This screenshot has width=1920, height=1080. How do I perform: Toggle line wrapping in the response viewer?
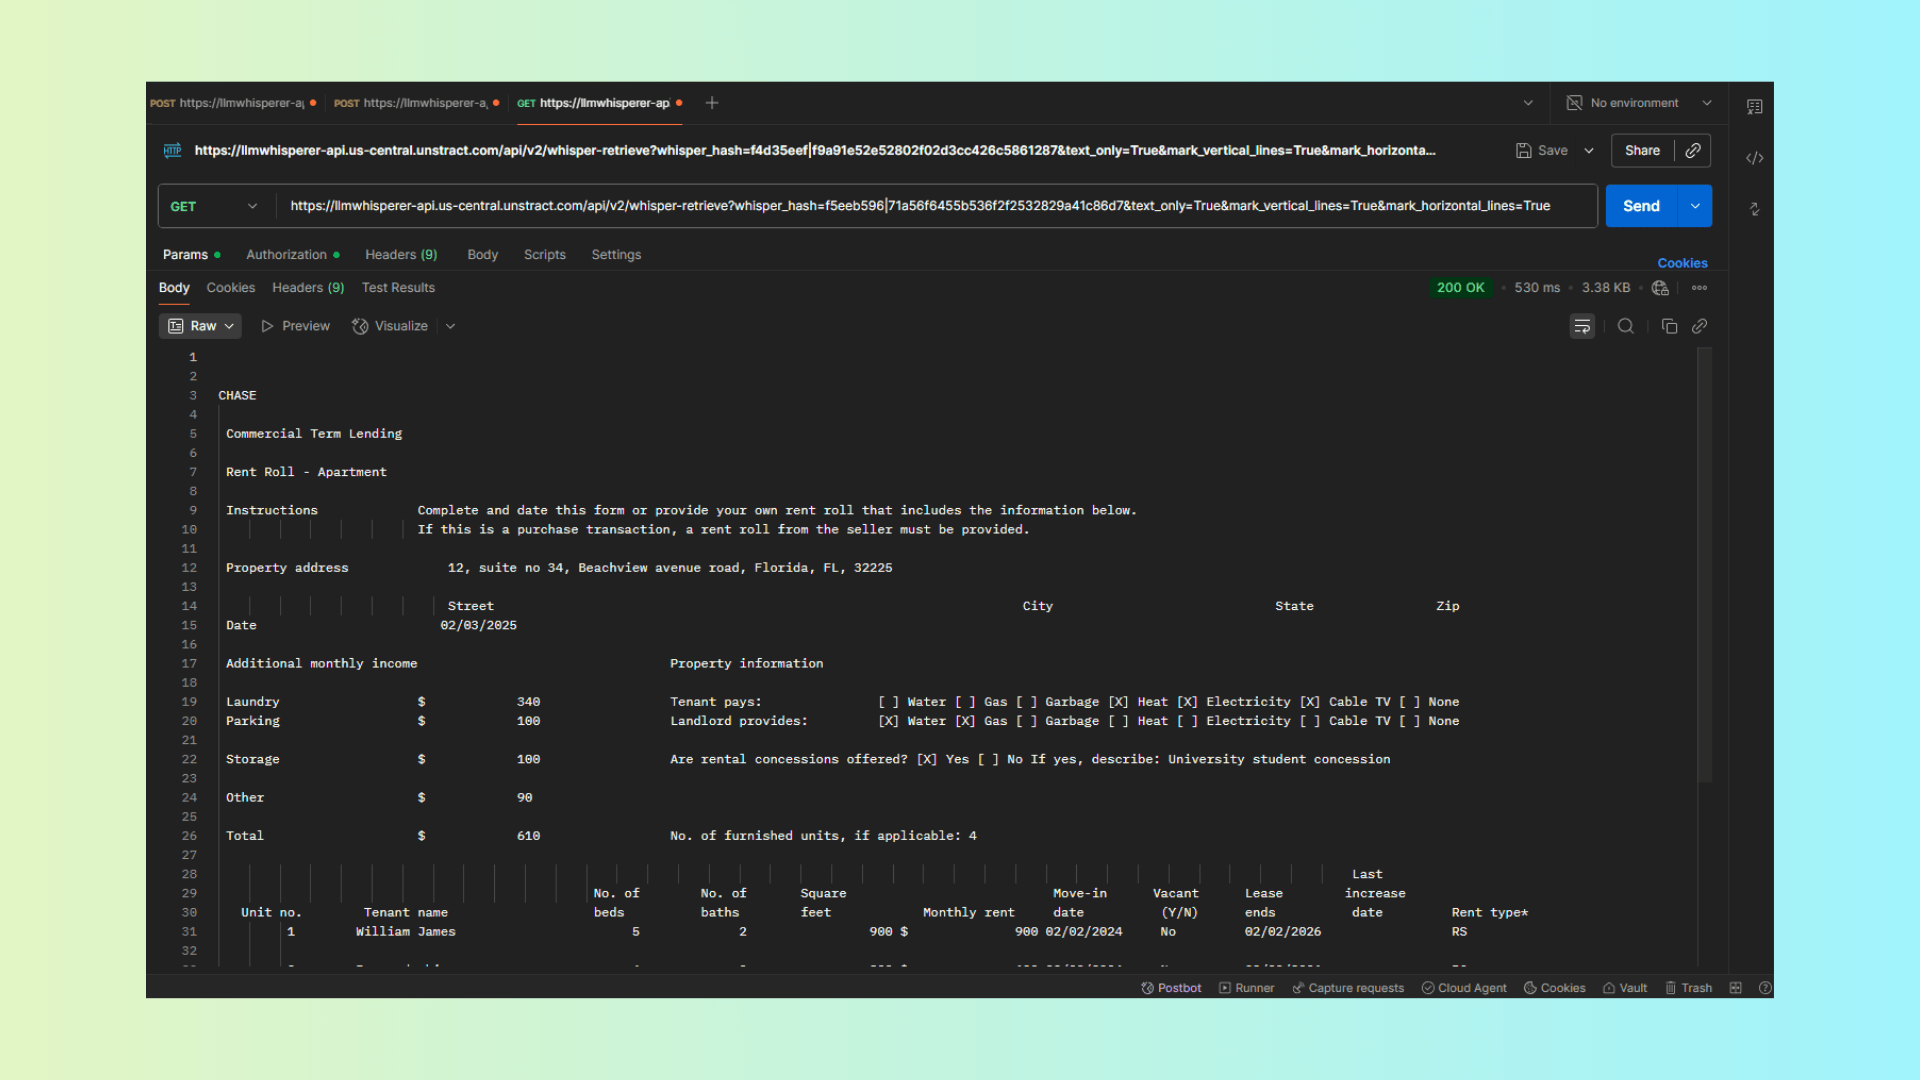[x=1582, y=326]
